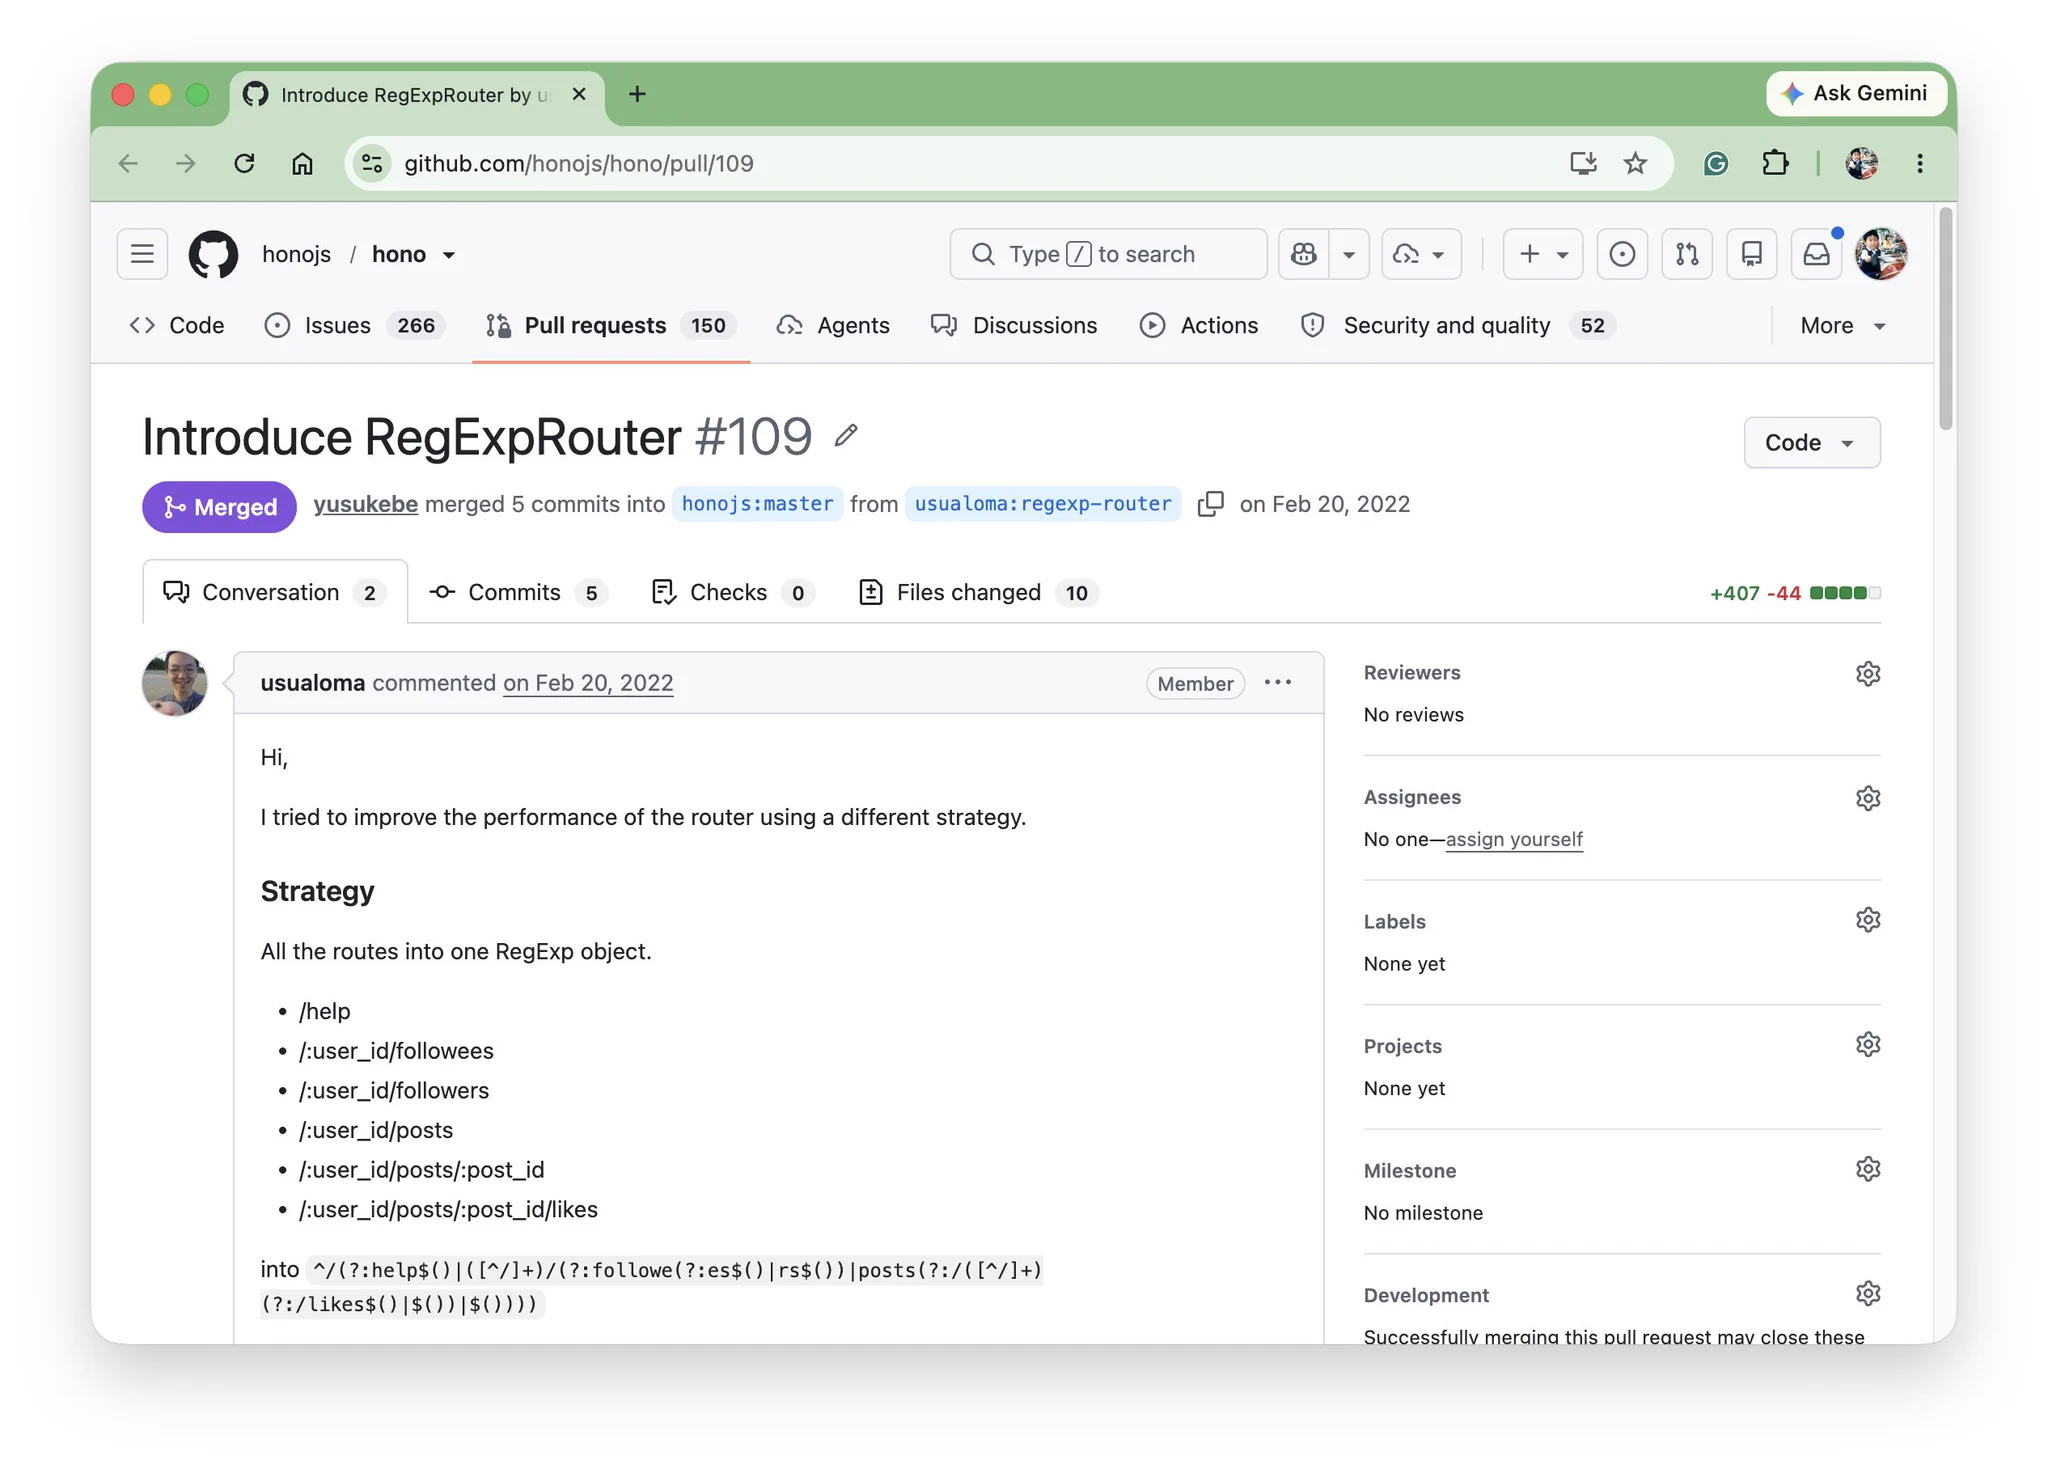The width and height of the screenshot is (2048, 1464).
Task: Bookmark this page with the star icon
Action: (1635, 163)
